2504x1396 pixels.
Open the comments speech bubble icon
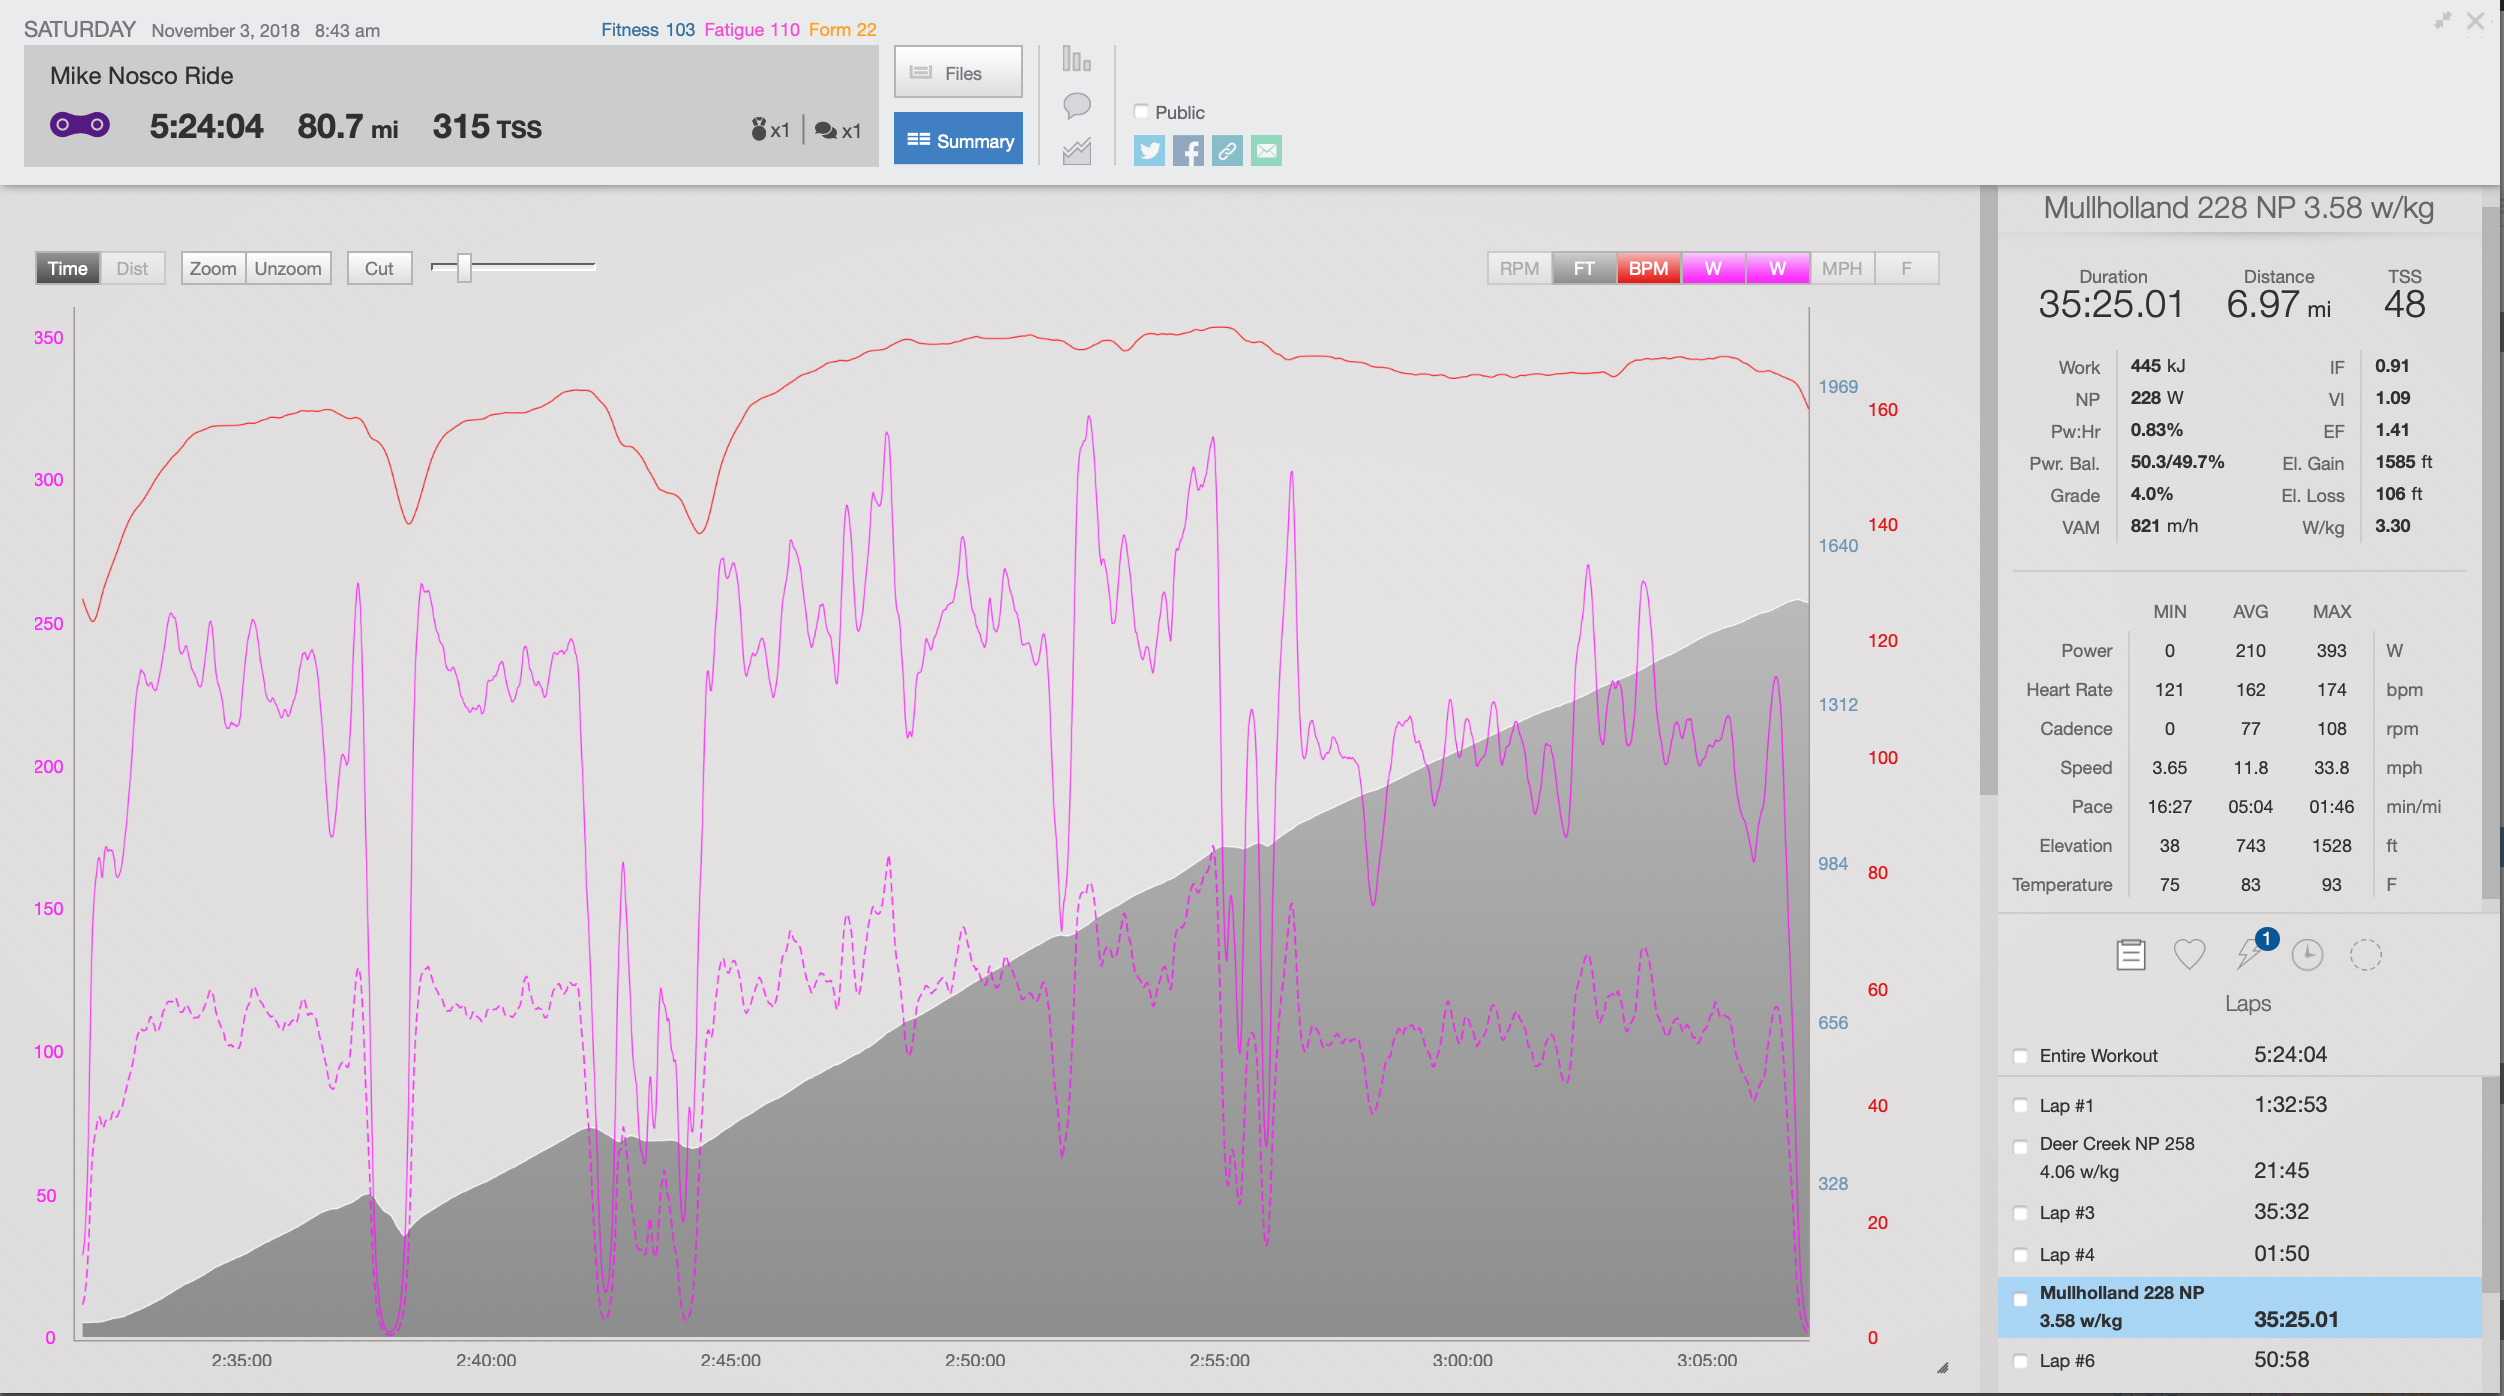(1076, 105)
